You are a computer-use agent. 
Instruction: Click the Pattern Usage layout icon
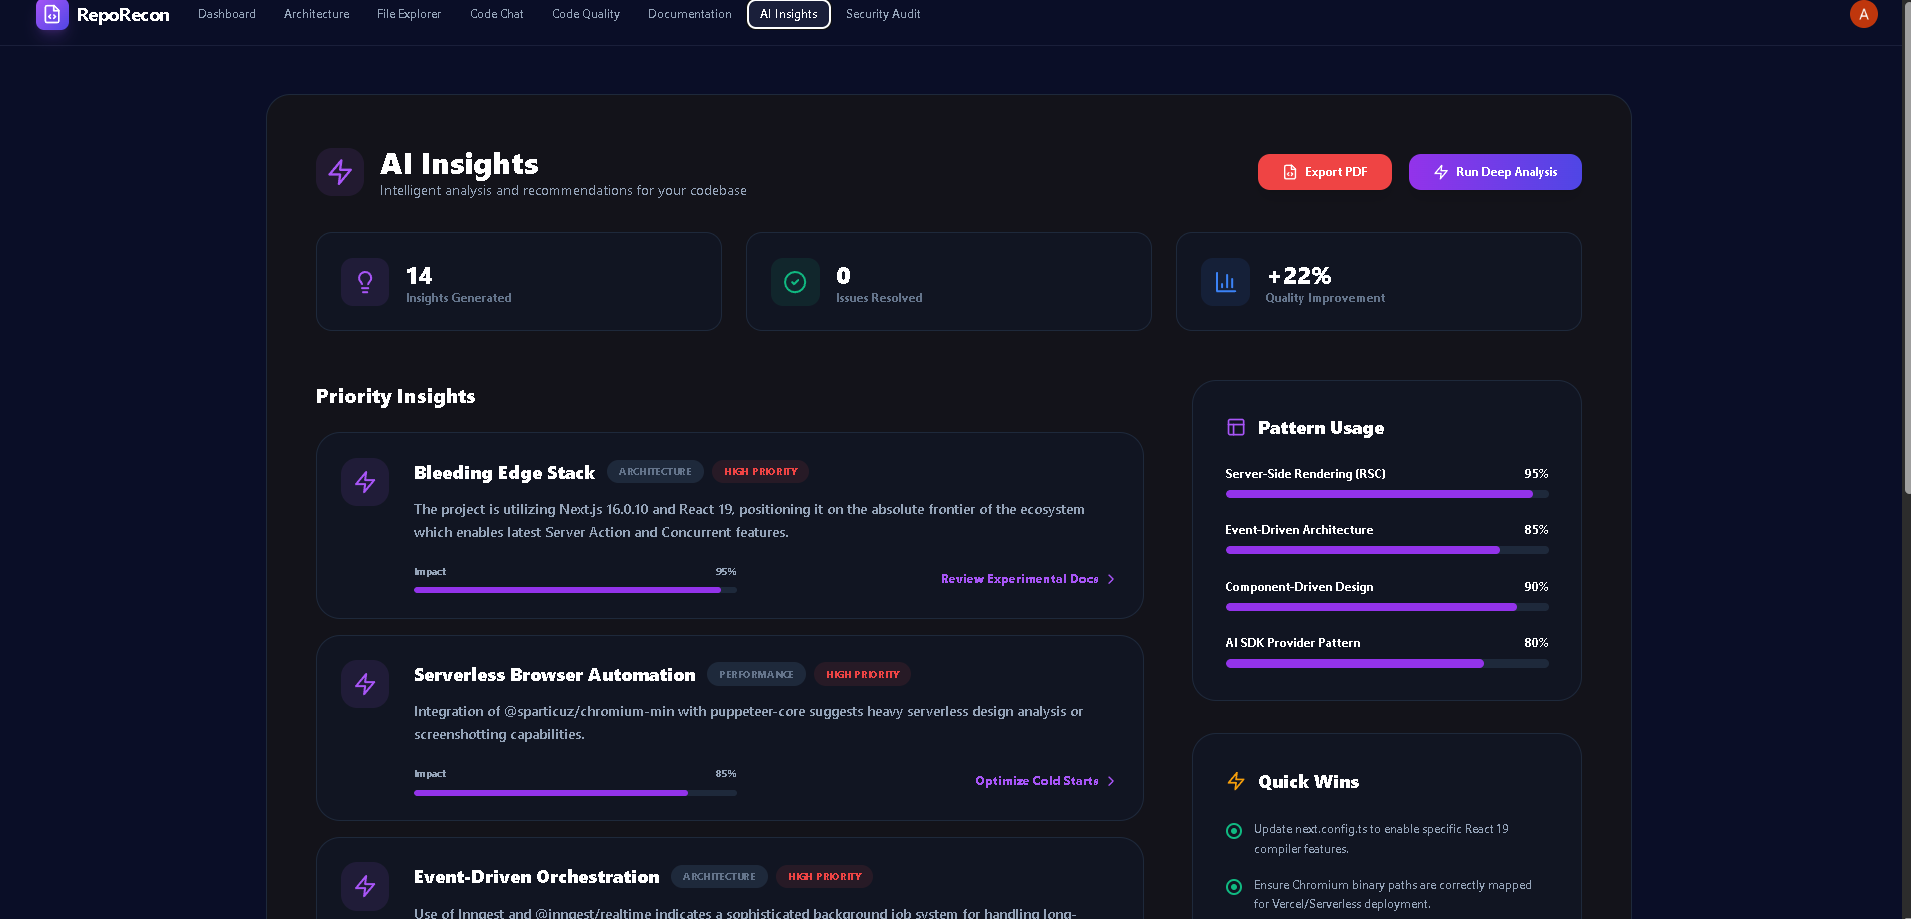(1236, 427)
